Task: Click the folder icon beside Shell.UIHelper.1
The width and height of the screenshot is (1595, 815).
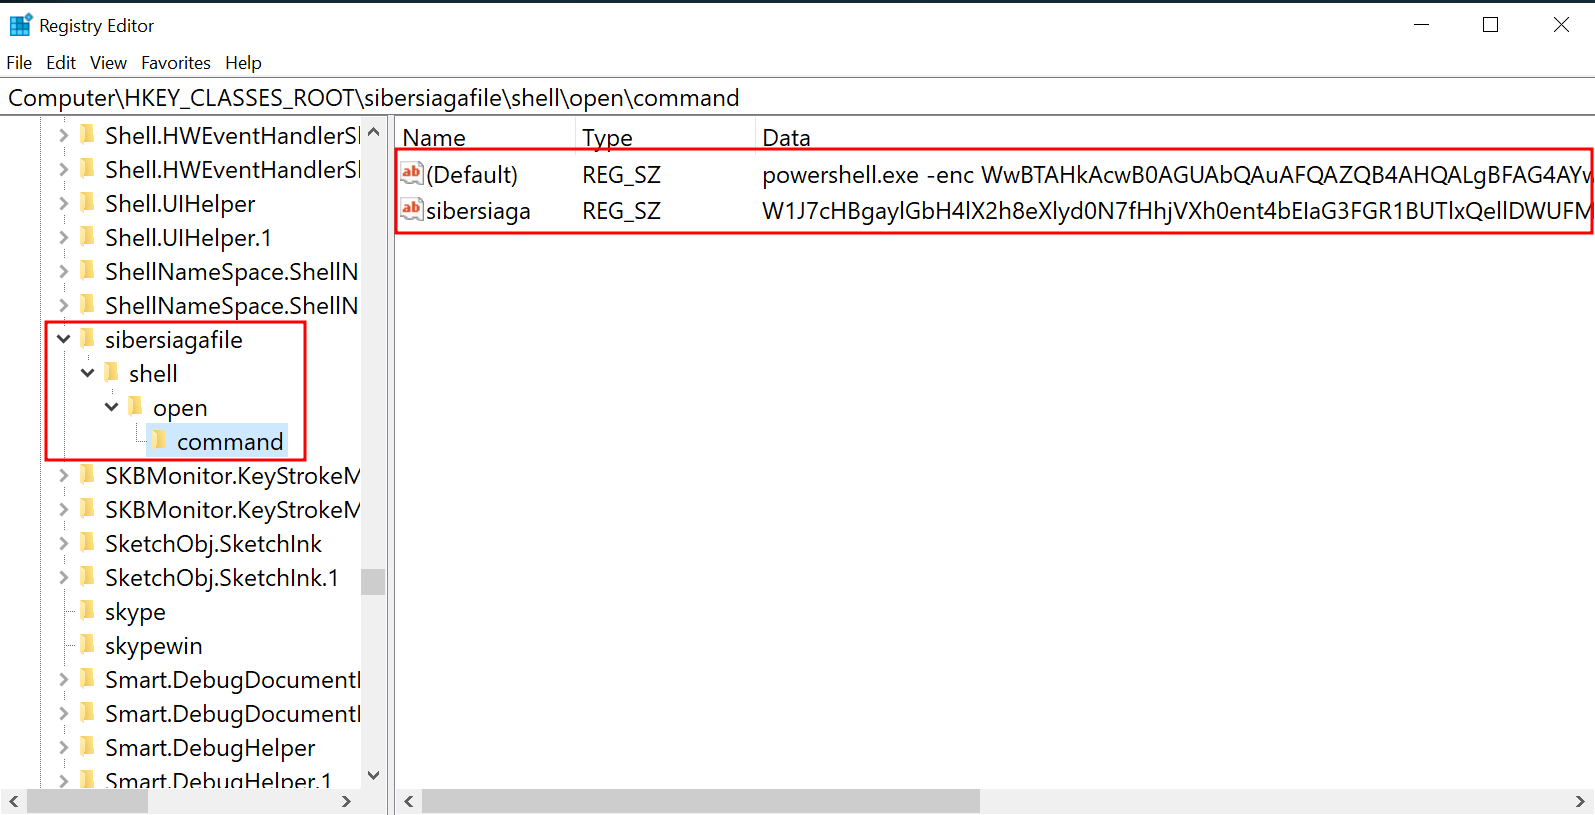Action: tap(87, 236)
